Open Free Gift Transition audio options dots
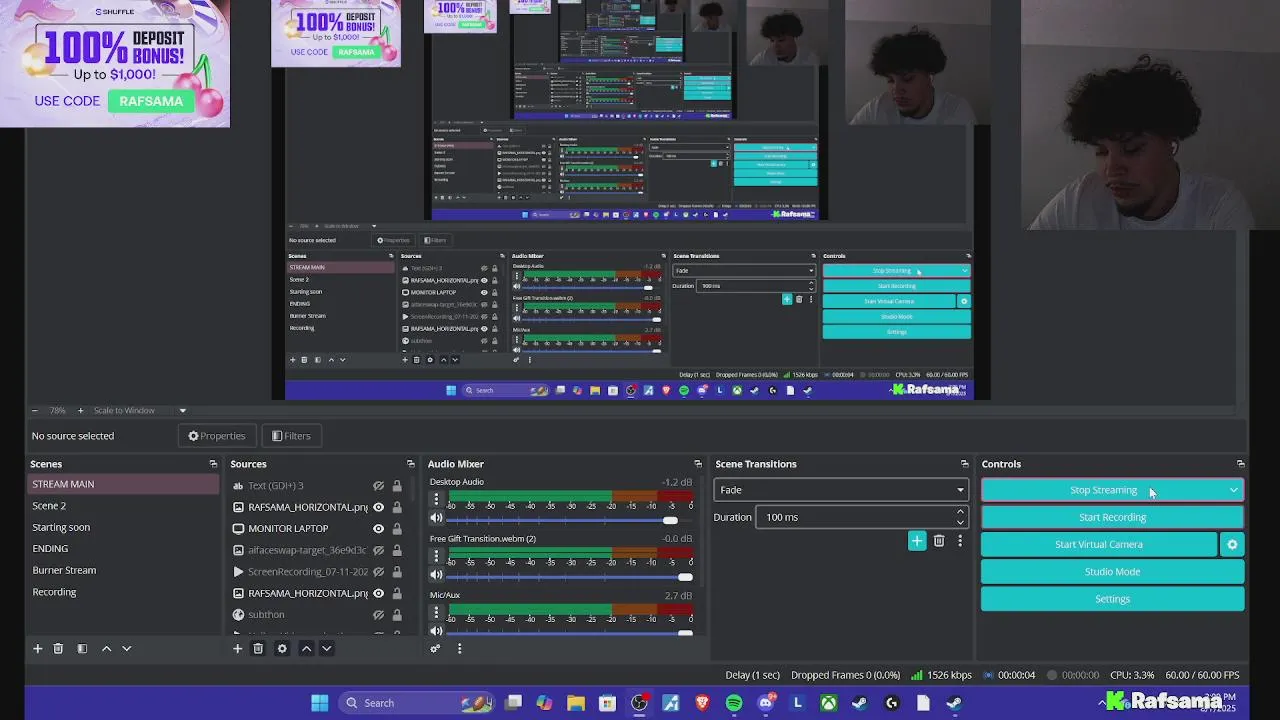Screen dimensions: 1280x720 pos(436,556)
